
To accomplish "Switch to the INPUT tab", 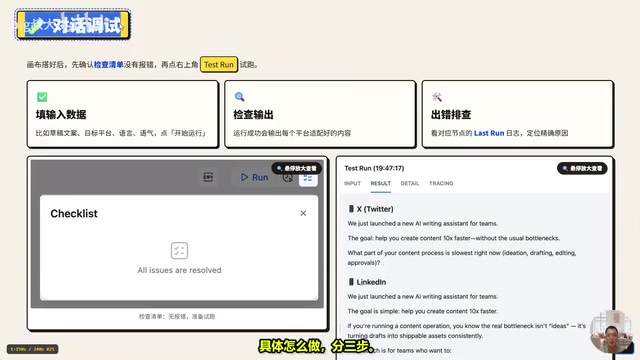I will 352,183.
